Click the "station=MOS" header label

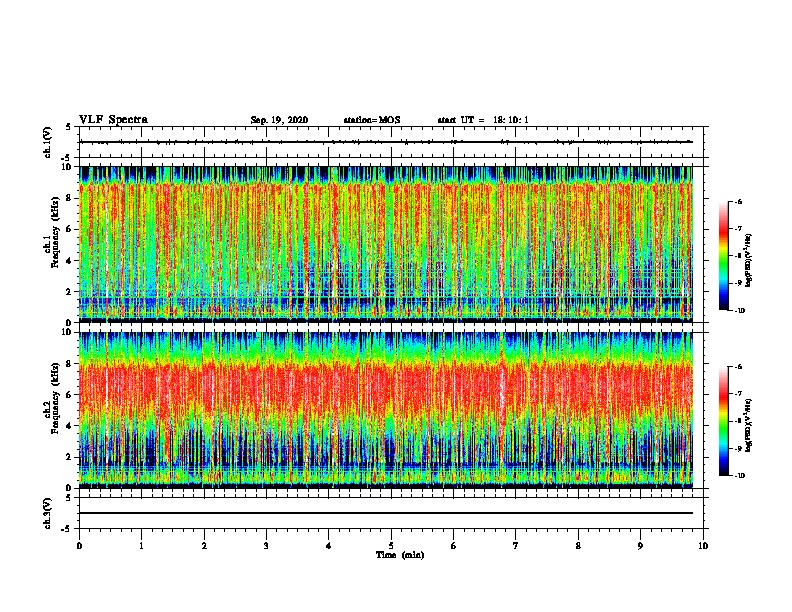coord(372,120)
